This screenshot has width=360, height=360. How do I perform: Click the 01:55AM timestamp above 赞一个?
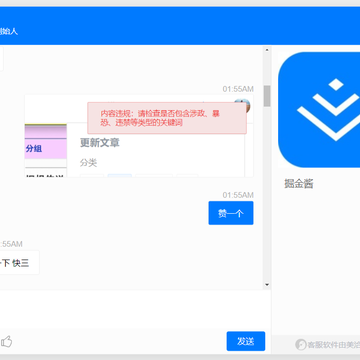[x=238, y=195]
